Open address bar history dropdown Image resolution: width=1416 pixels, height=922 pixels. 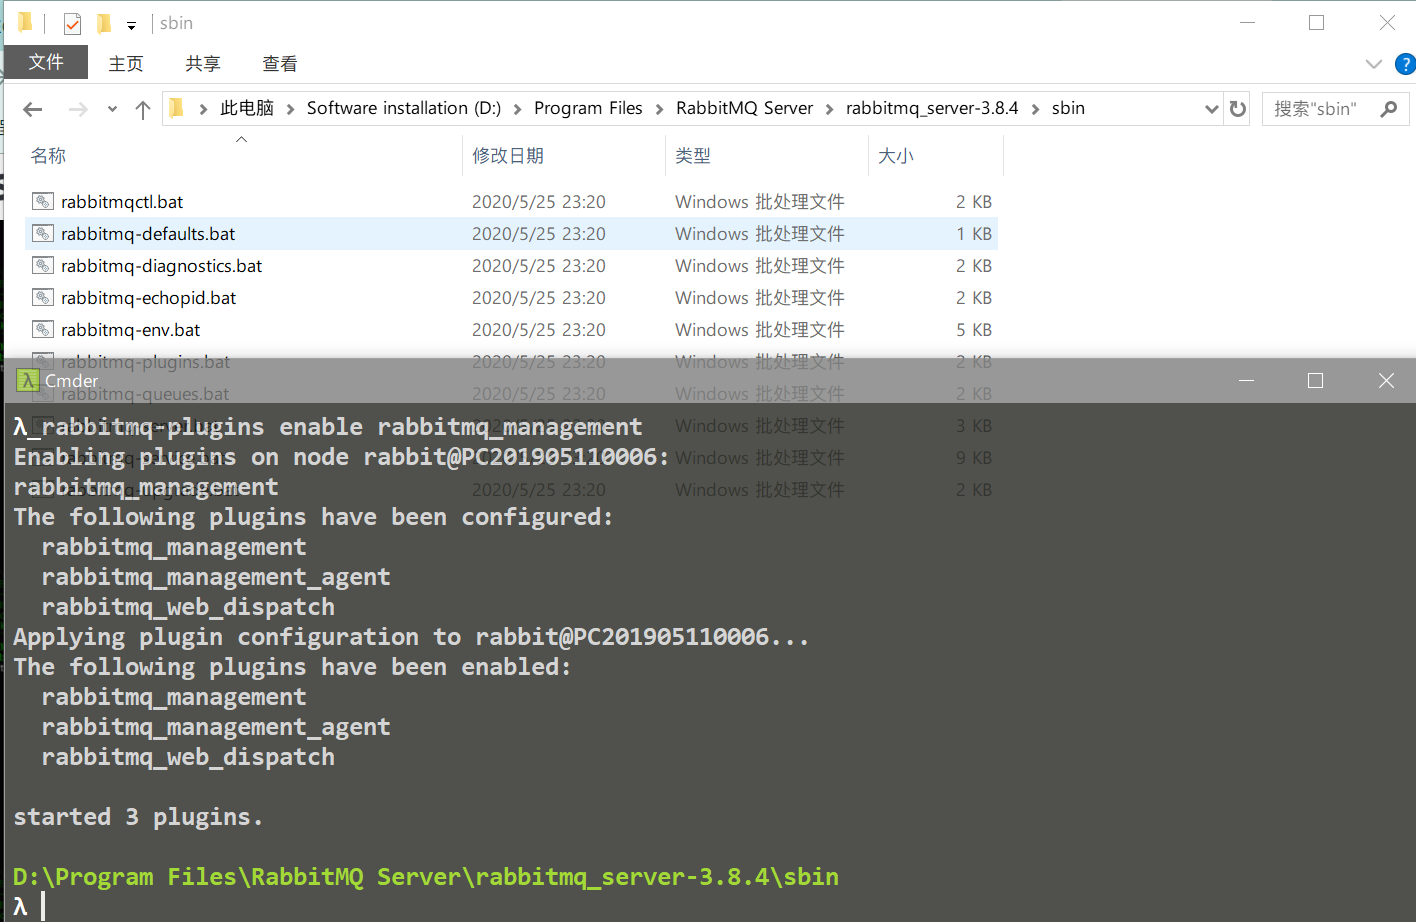coord(1211,109)
